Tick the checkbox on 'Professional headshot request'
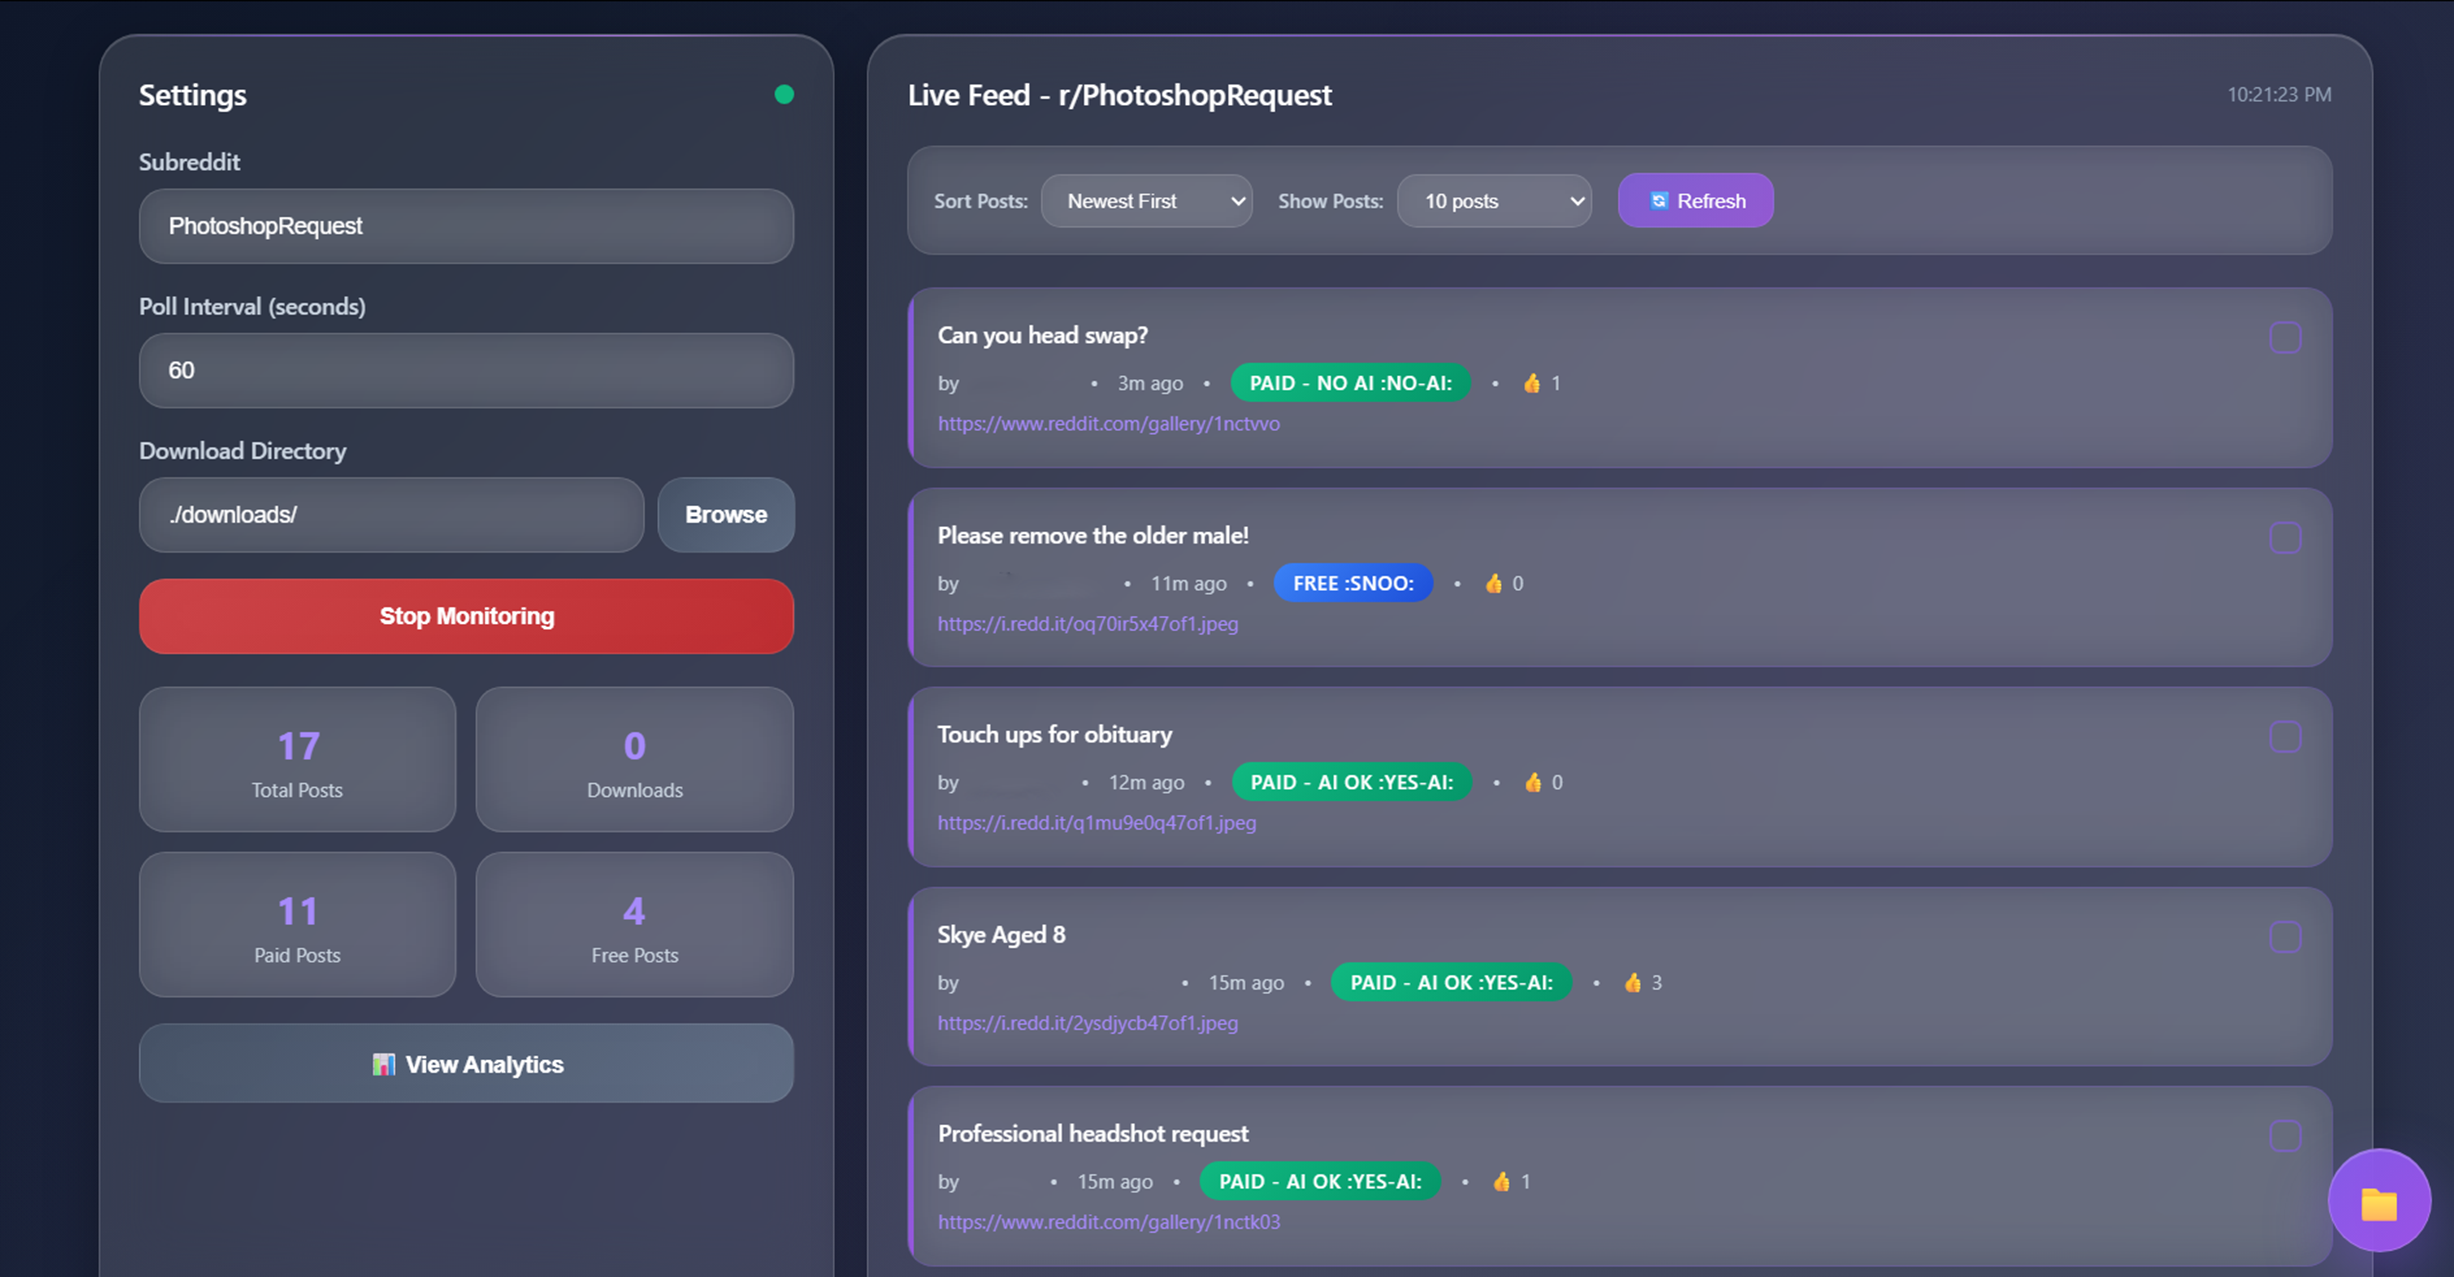This screenshot has width=2454, height=1277. pyautogui.click(x=2286, y=1136)
